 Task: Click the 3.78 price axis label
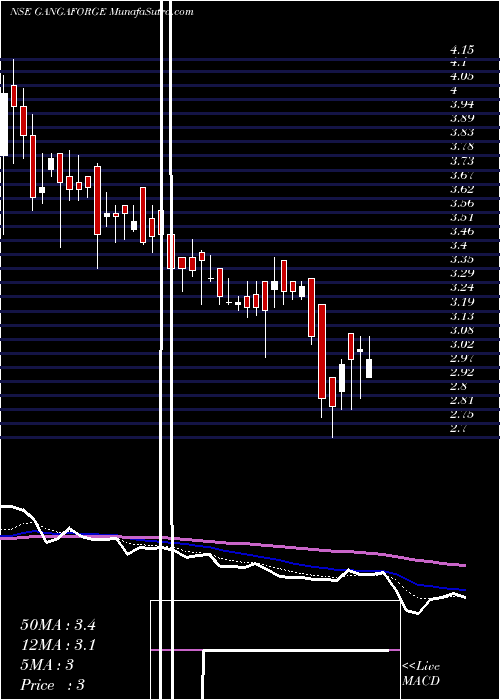coord(462,146)
